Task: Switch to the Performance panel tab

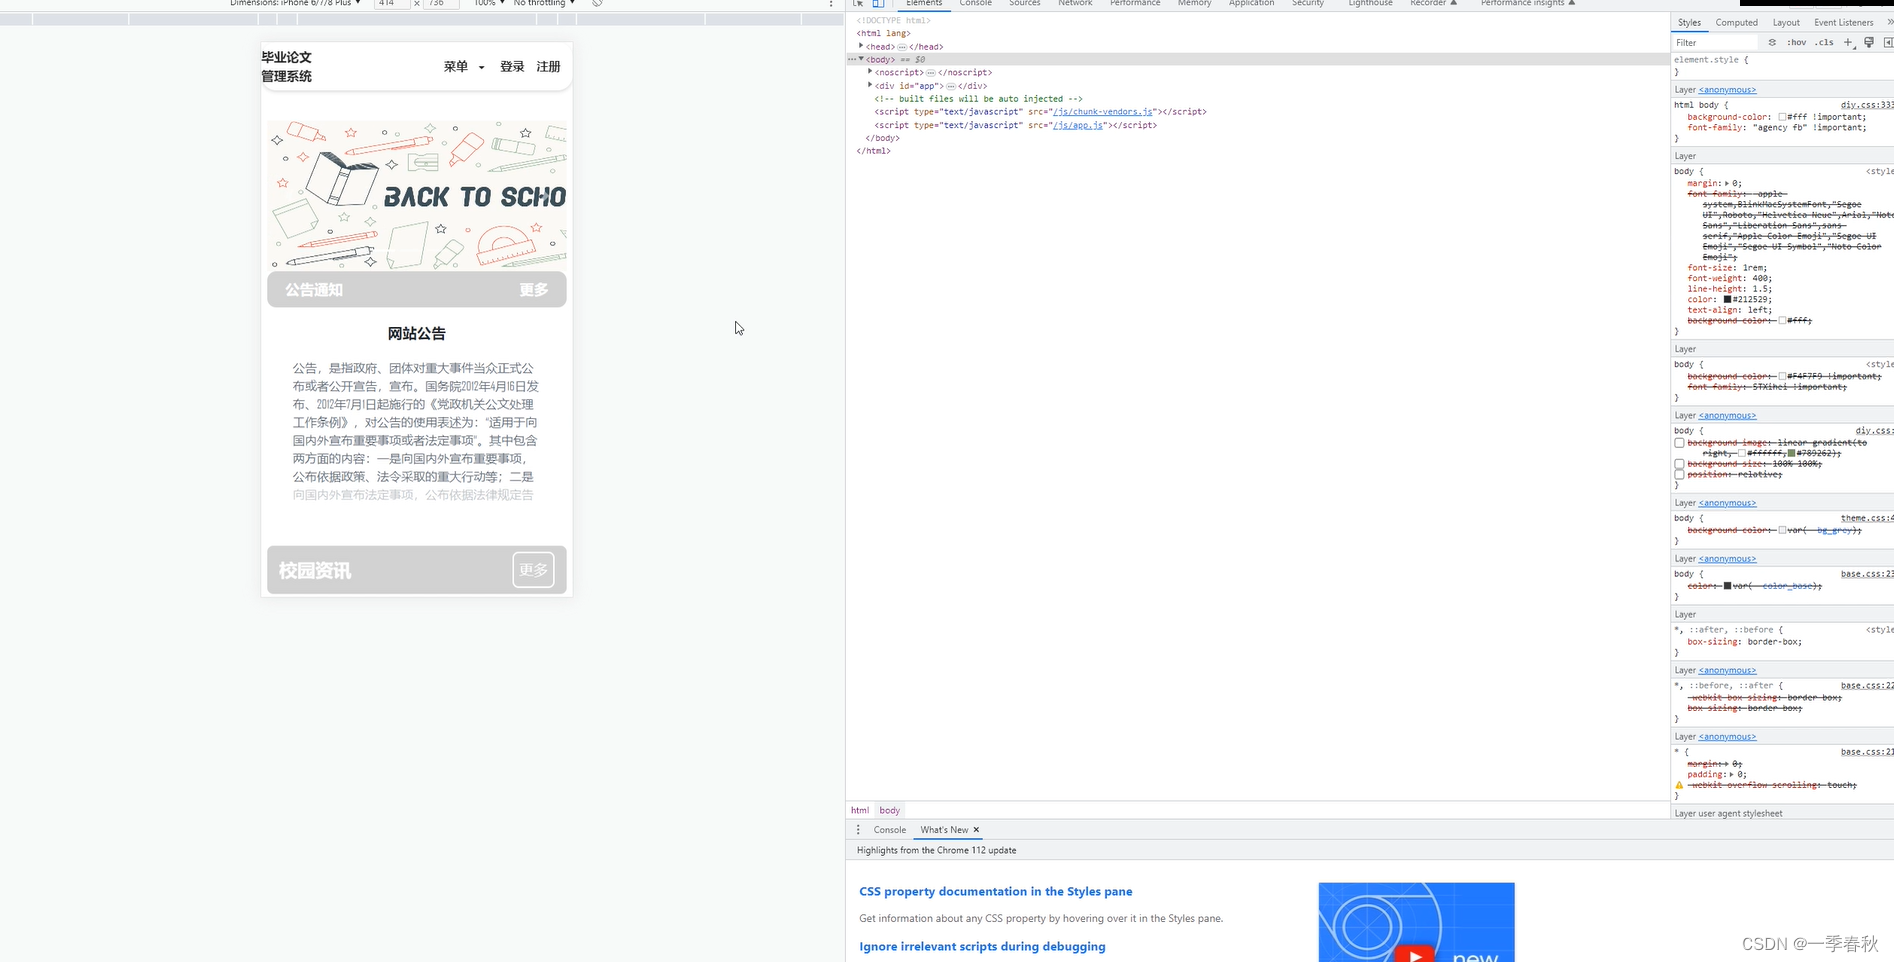Action: (x=1135, y=4)
